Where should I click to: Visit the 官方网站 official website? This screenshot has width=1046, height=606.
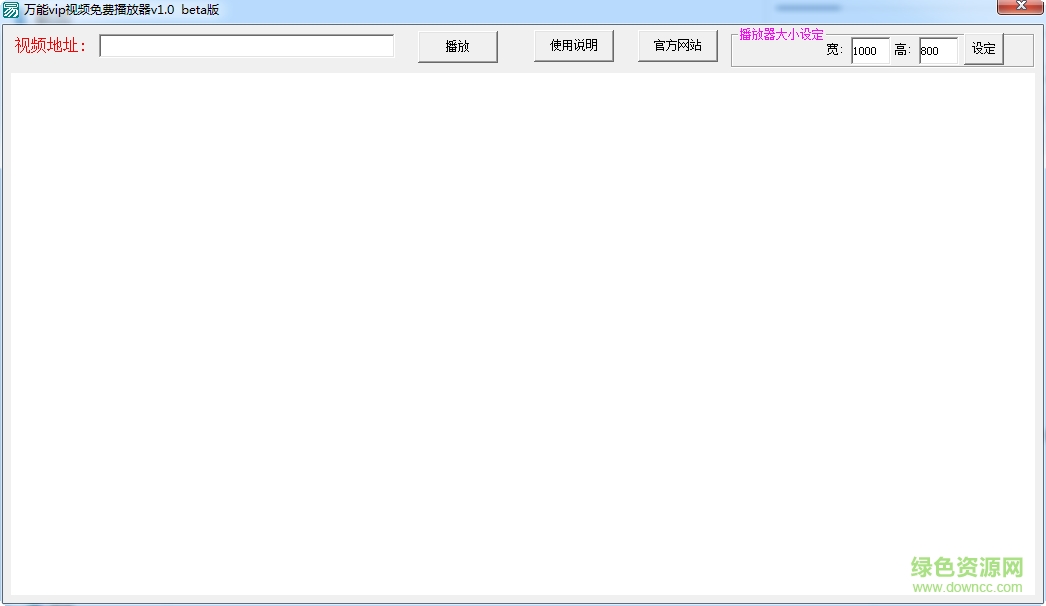click(678, 45)
